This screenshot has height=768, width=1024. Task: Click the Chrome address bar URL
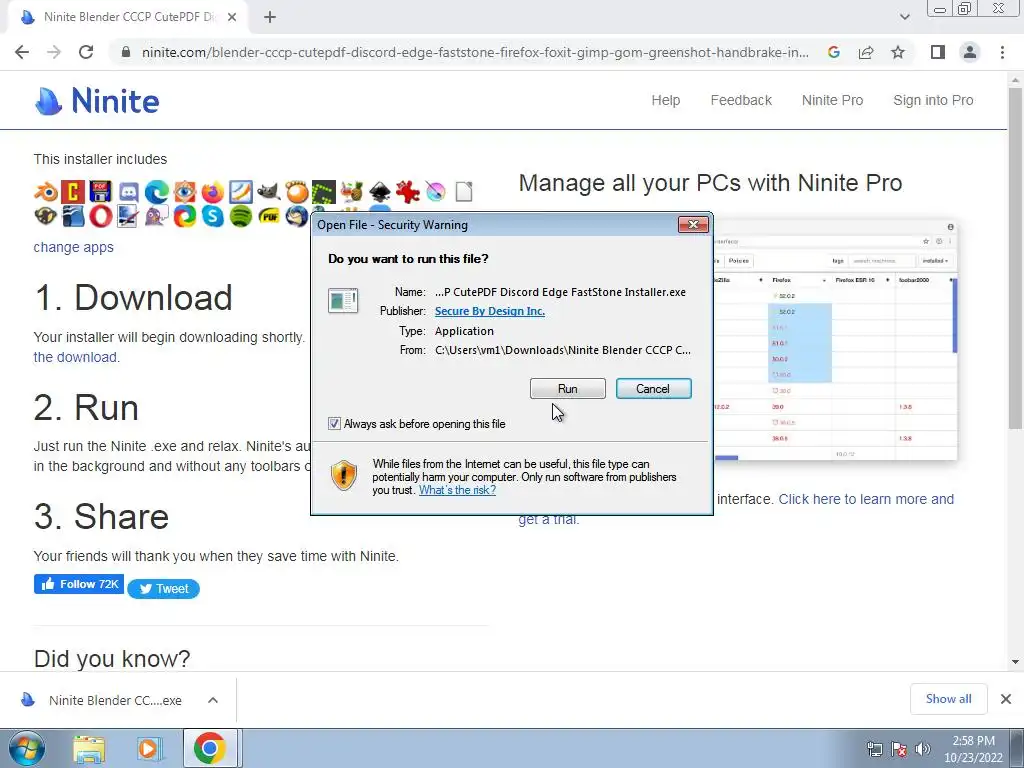coord(475,52)
